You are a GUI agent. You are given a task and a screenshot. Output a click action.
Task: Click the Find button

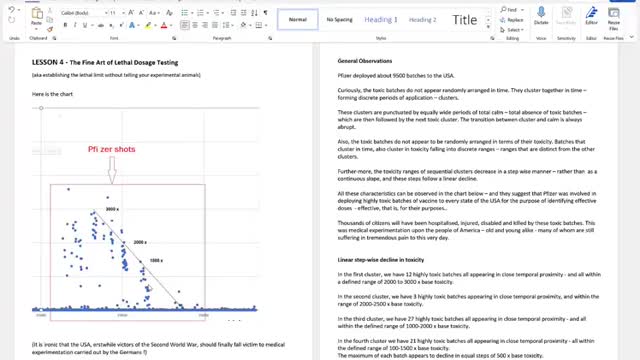[509, 9]
